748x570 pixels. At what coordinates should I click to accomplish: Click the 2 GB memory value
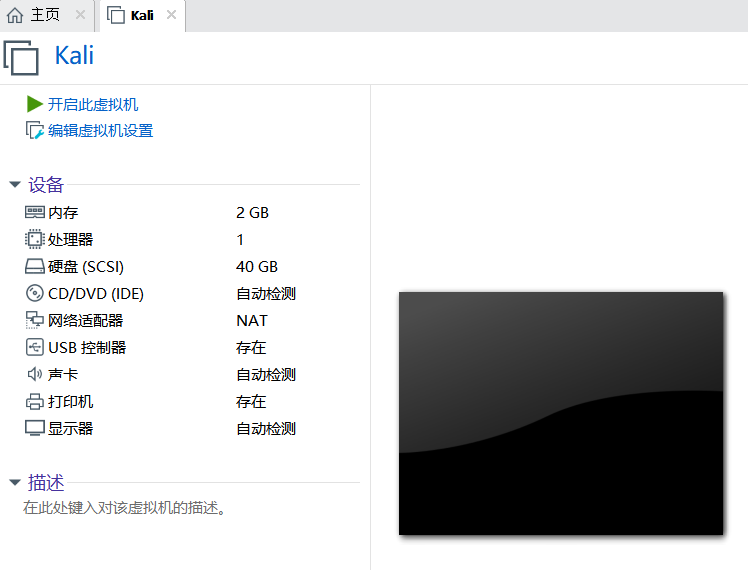[252, 213]
